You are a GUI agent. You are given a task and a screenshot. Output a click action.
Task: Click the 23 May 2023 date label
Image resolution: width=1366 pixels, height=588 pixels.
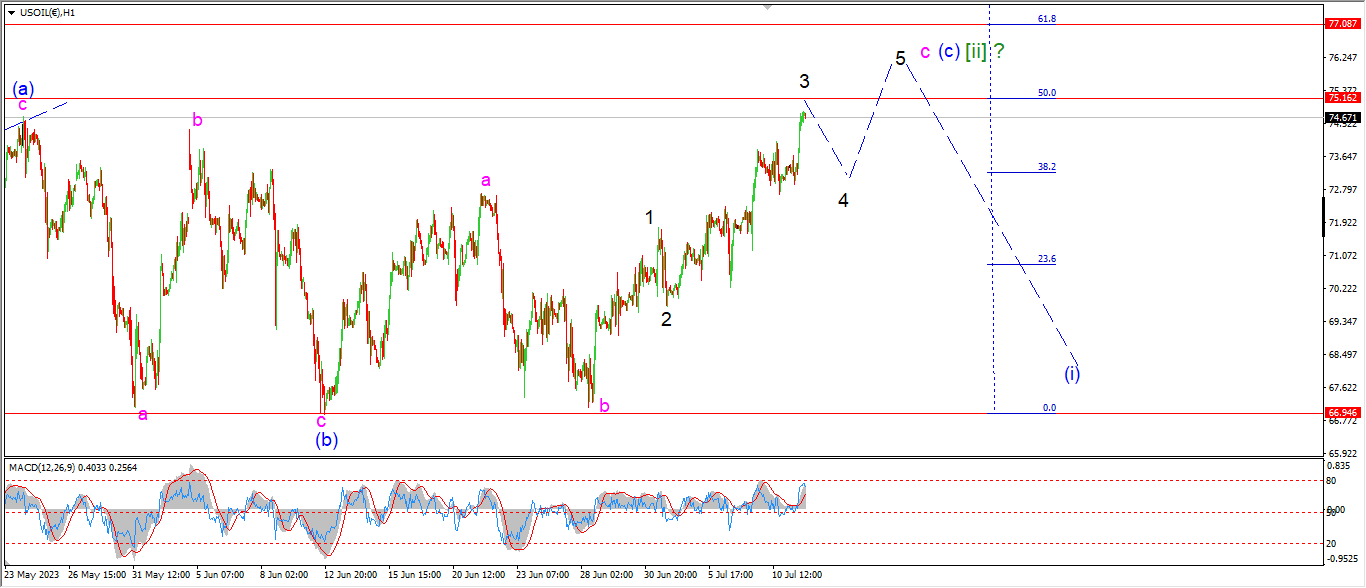[30, 576]
